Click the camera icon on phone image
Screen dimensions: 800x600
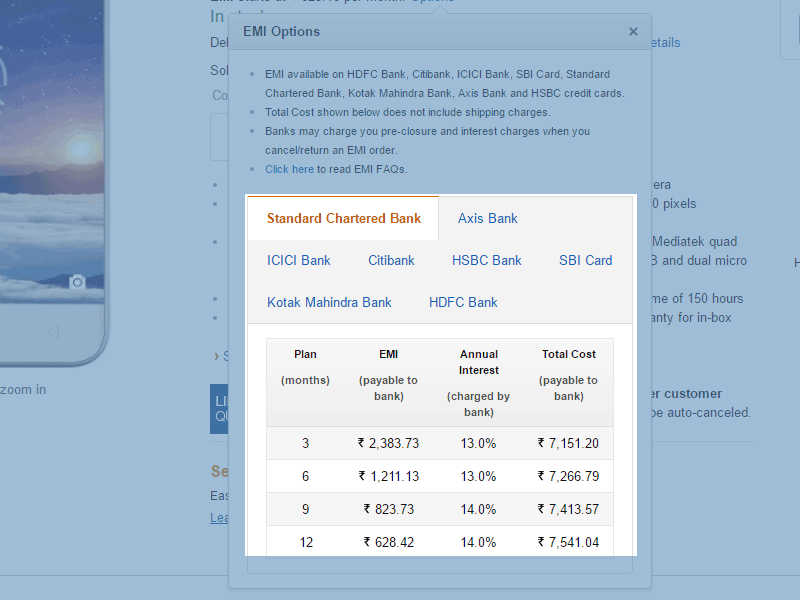[77, 282]
